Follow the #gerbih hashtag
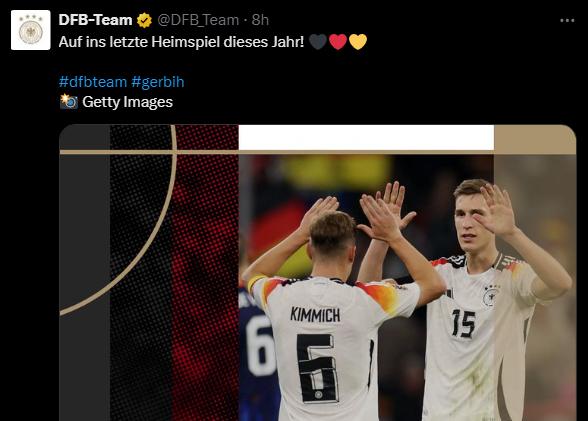This screenshot has height=421, width=588. (x=158, y=82)
